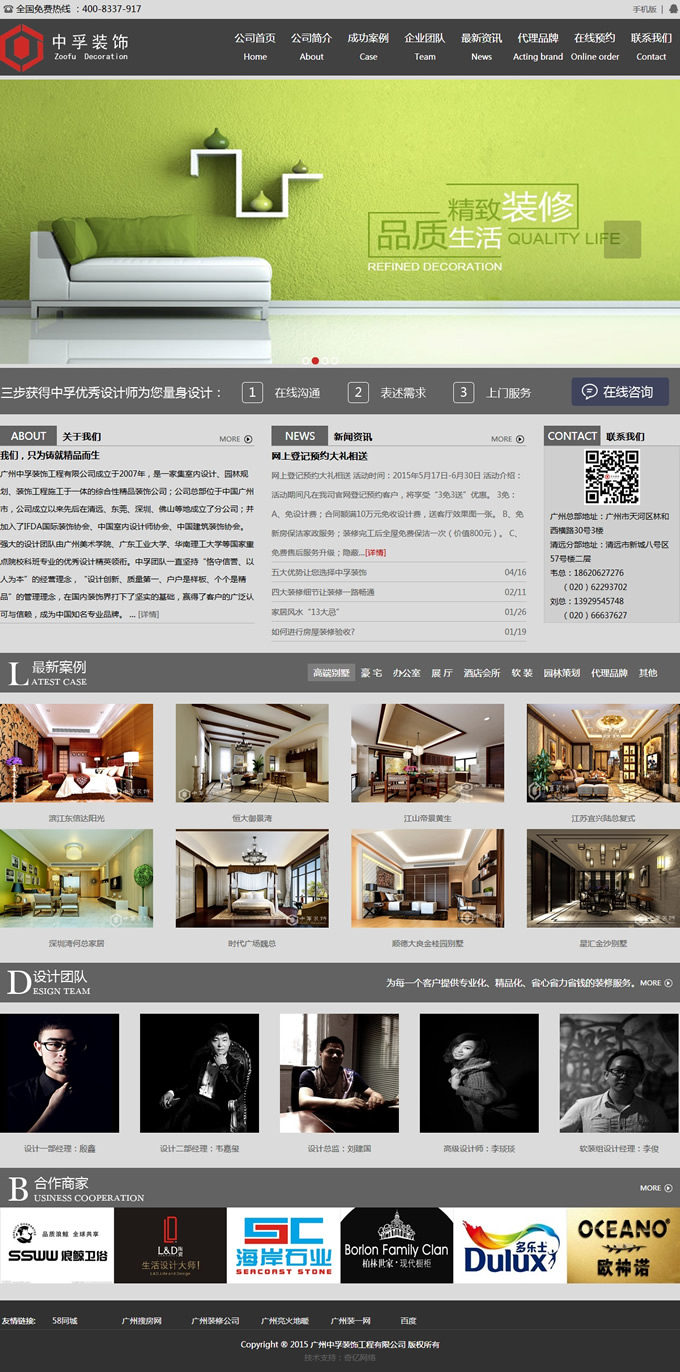Select the second (red) carousel dot
The image size is (680, 1372).
(x=316, y=360)
